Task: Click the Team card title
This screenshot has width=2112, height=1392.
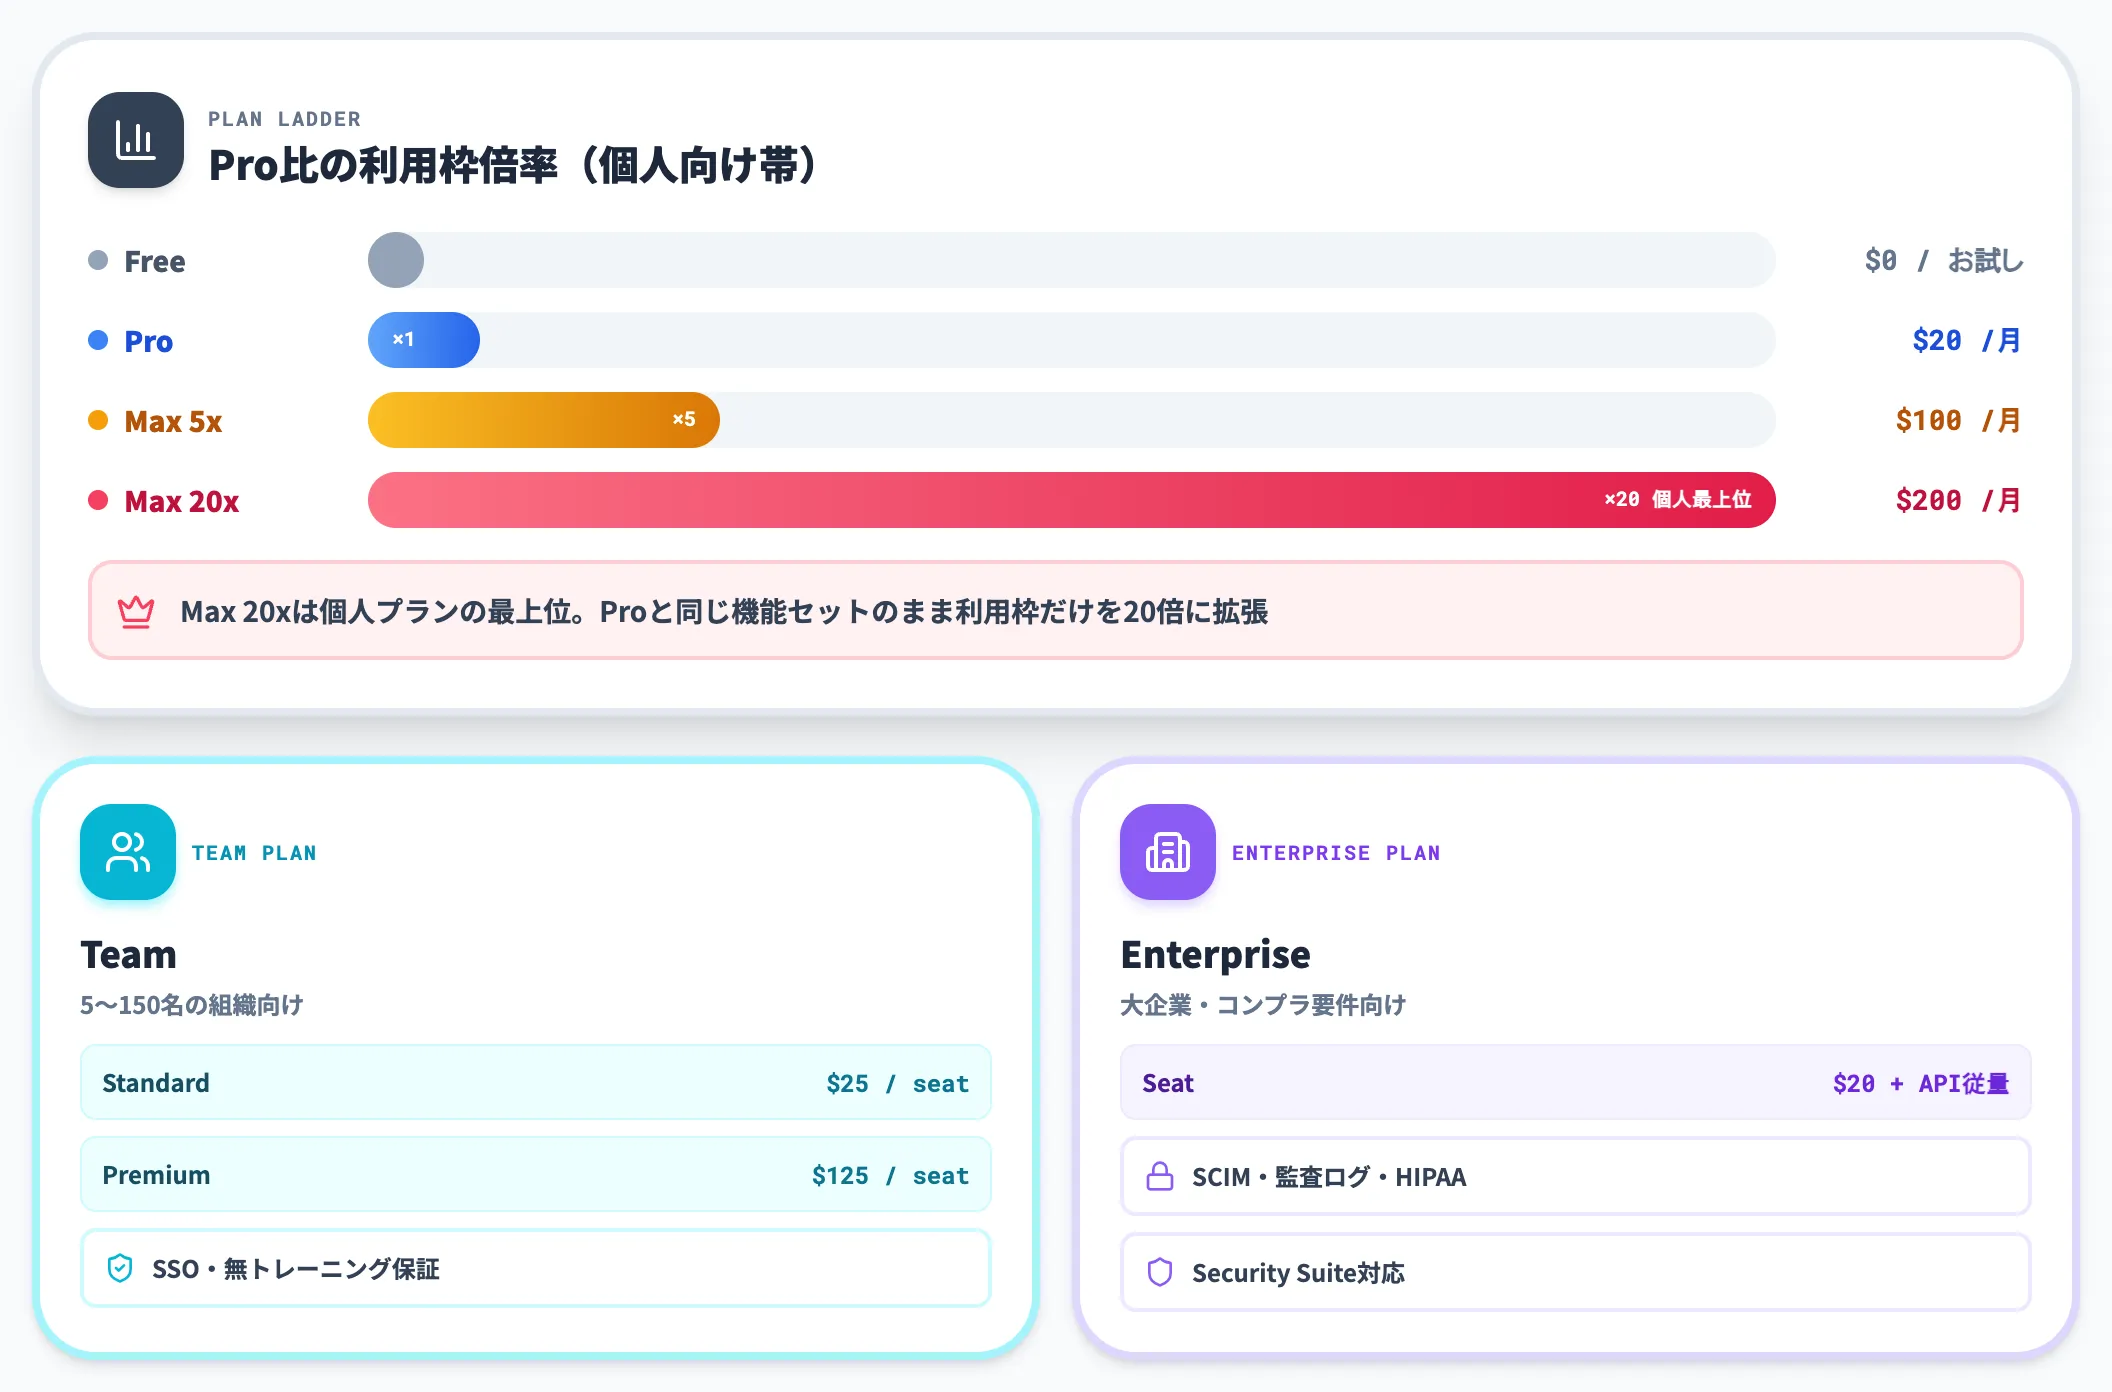Action: (129, 954)
